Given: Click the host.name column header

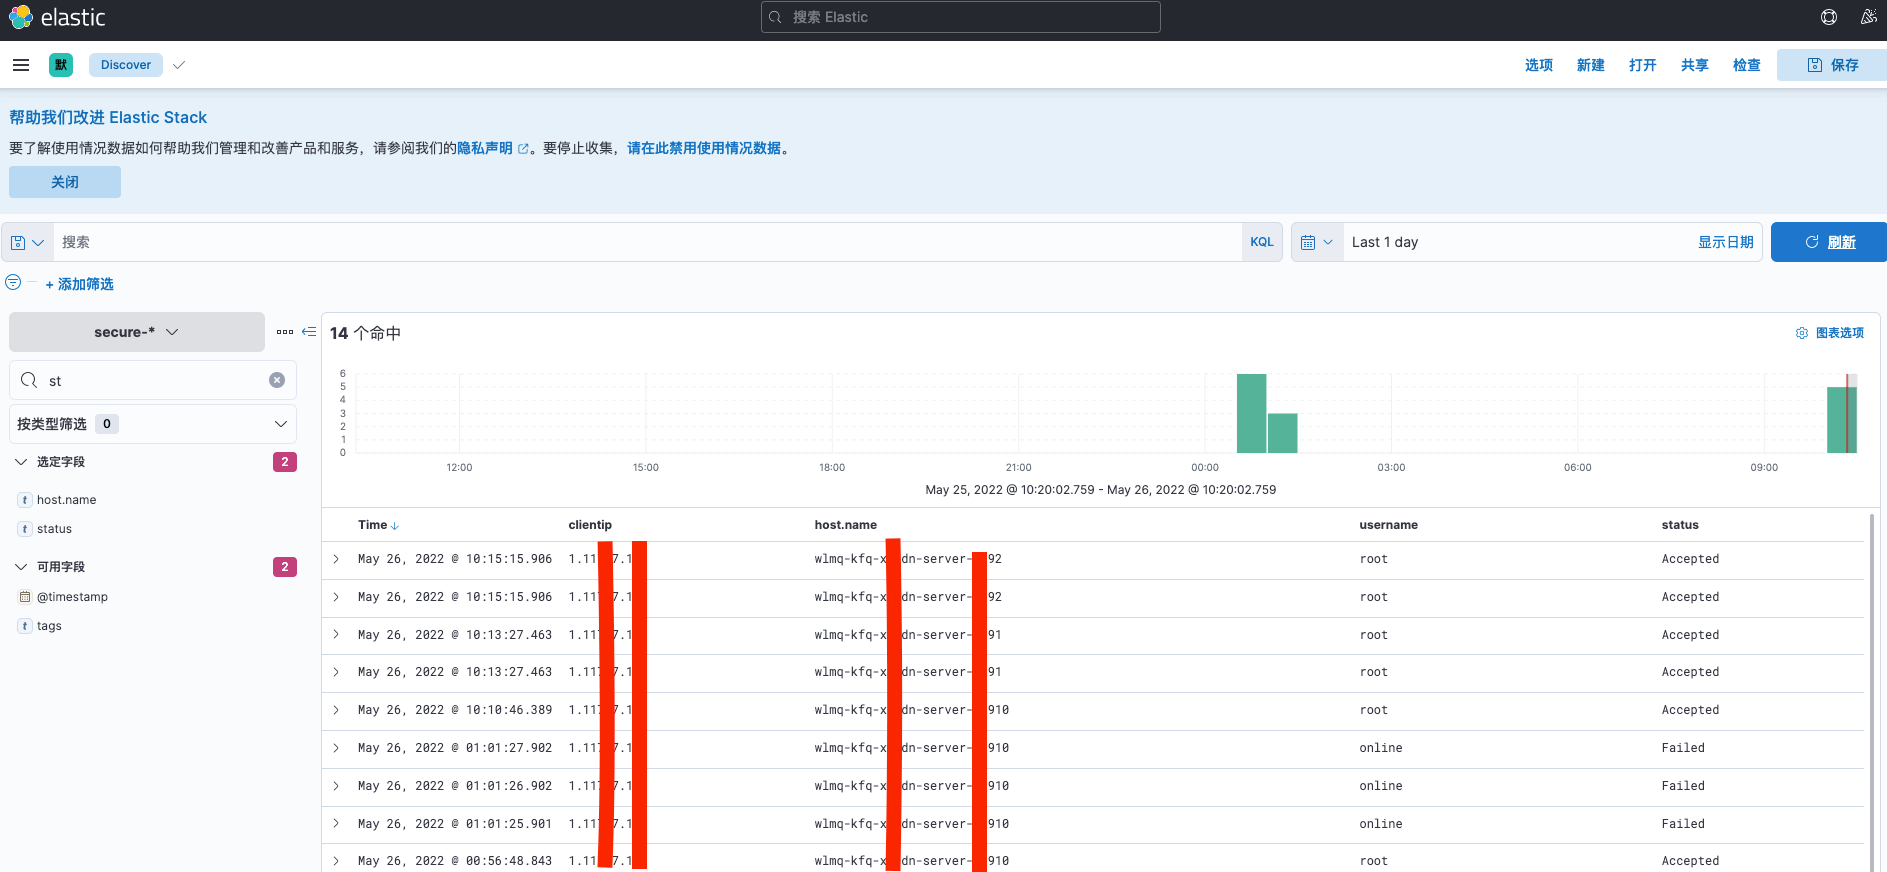Looking at the screenshot, I should 845,525.
